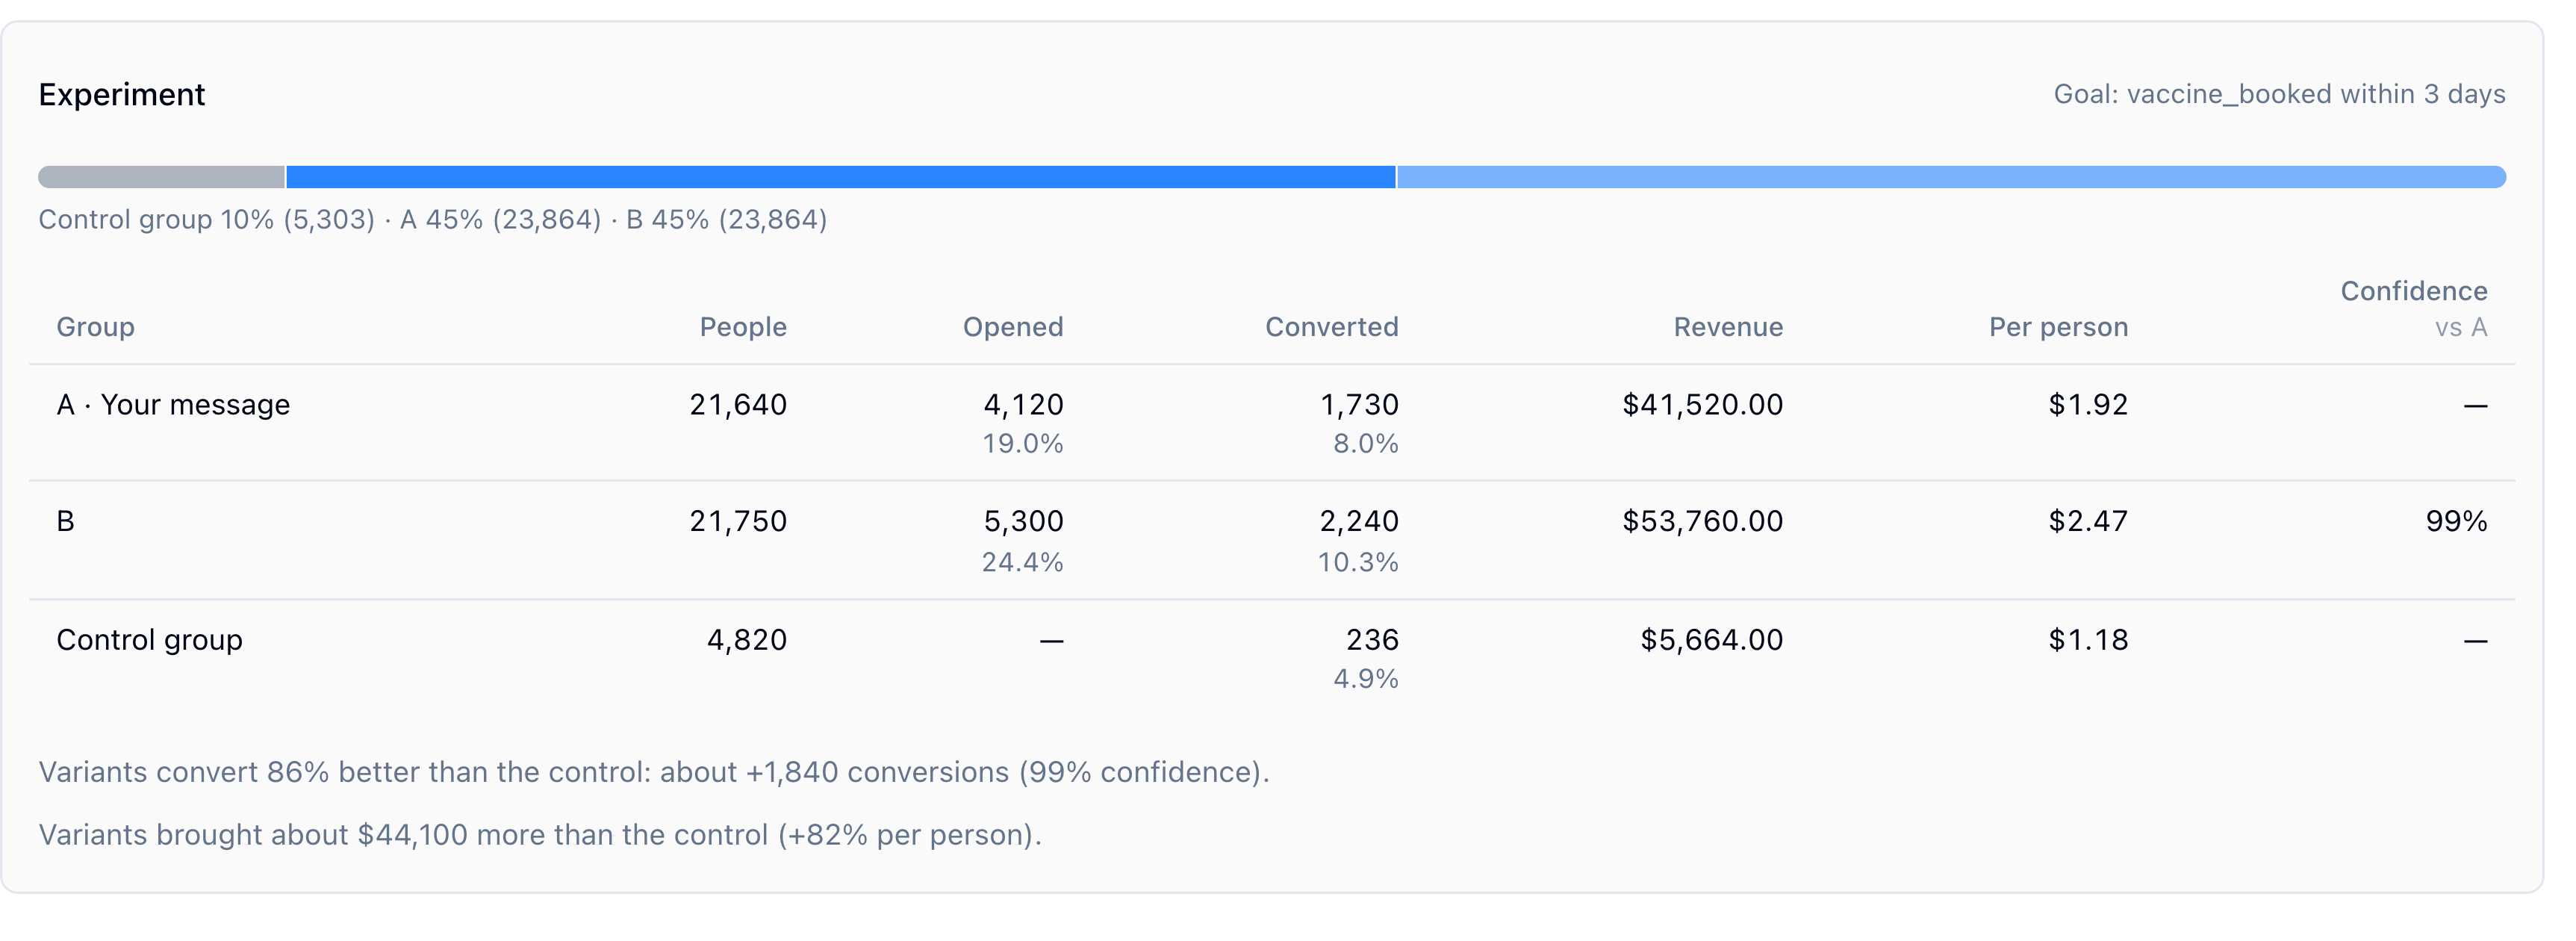This screenshot has height=941, width=2576.
Task: Click conversion rate 10.3%
Action: click(1357, 562)
